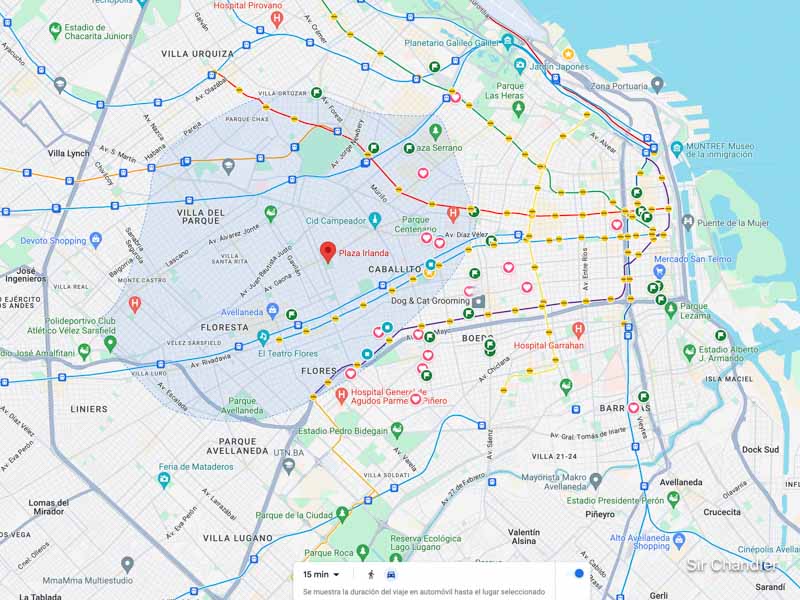Screen dimensions: 800x600
Task: Click the Planetario Galileo Galilei marker
Action: click(x=508, y=42)
